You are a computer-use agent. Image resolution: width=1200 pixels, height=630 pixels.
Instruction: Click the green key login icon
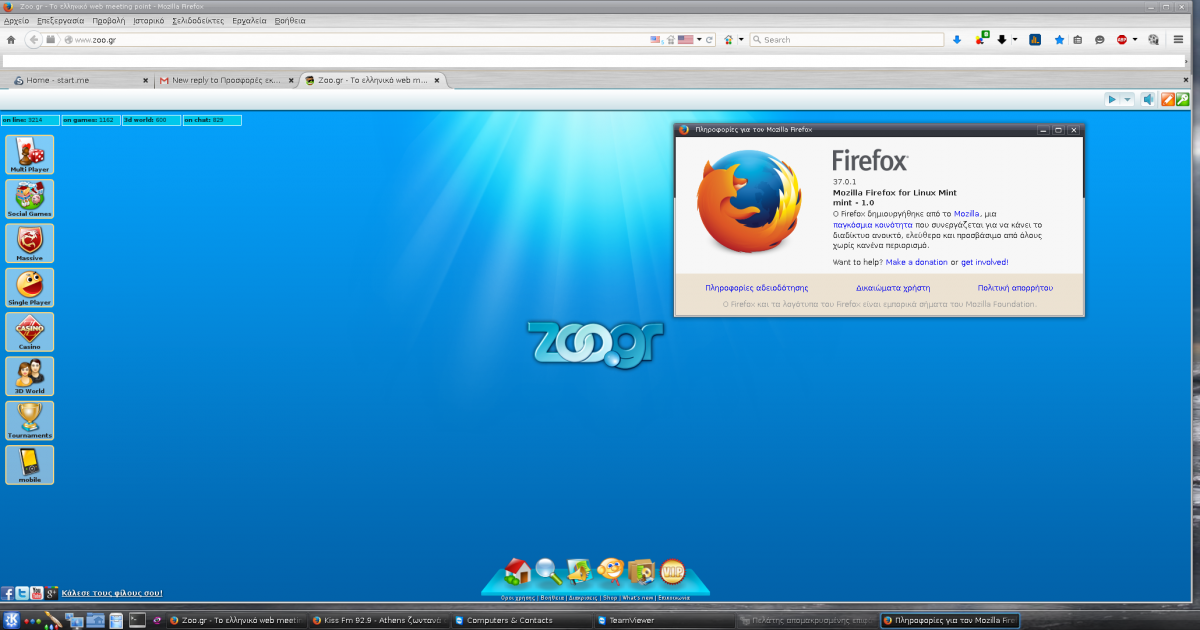coord(1182,99)
